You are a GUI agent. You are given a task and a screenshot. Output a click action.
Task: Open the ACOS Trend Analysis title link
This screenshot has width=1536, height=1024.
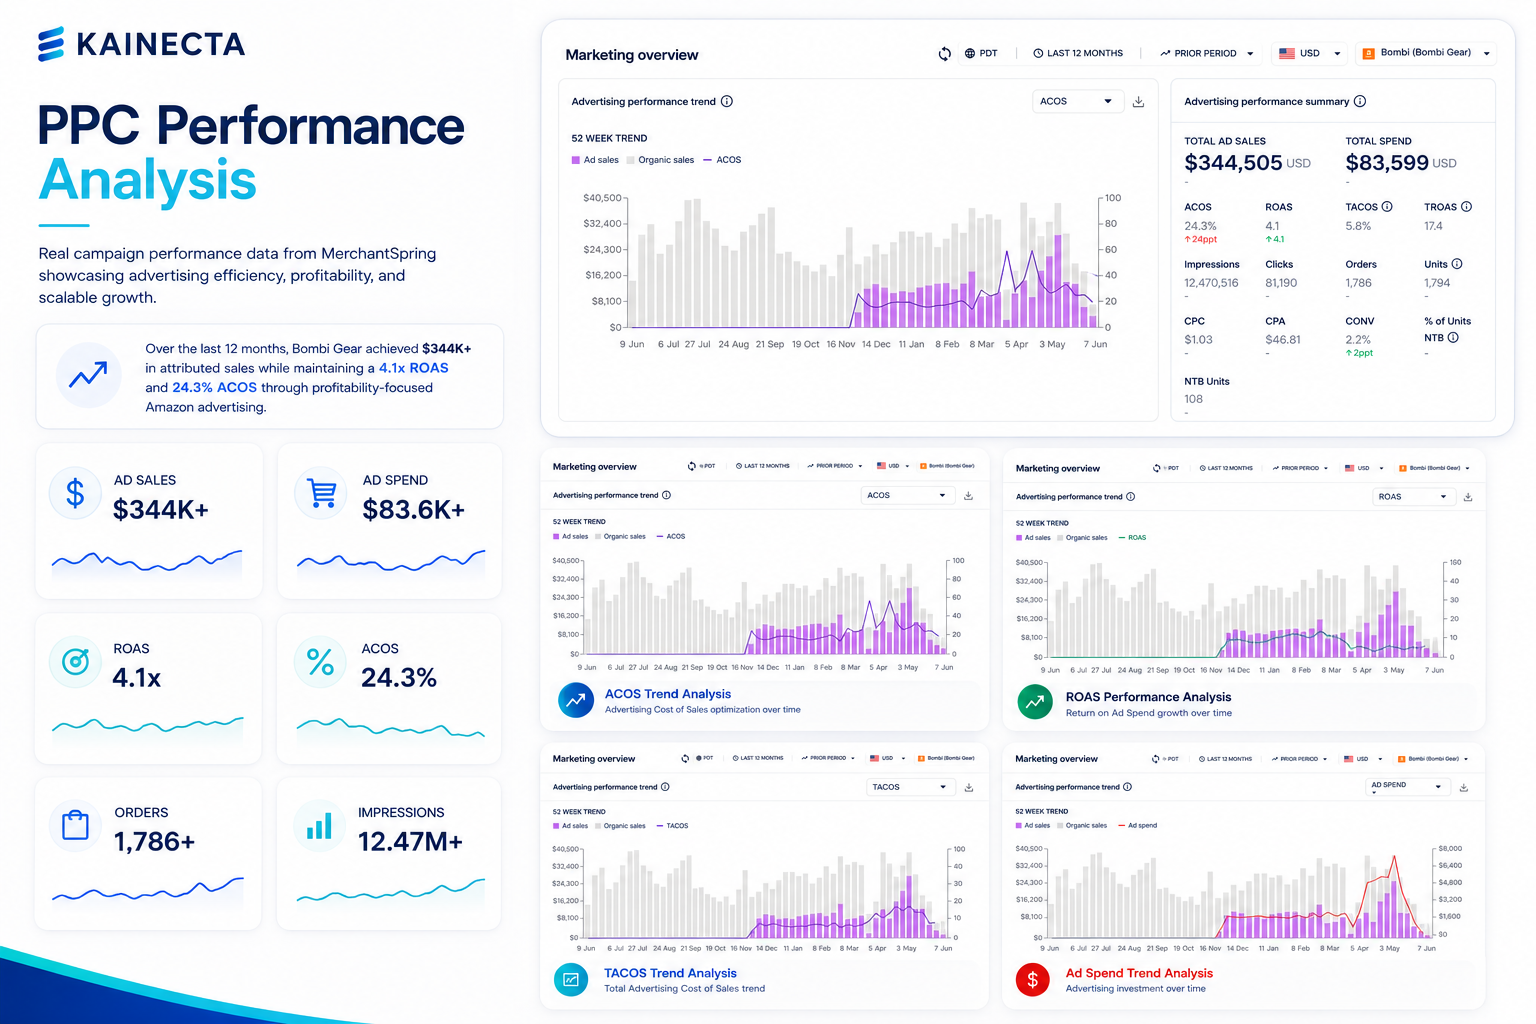pos(668,694)
